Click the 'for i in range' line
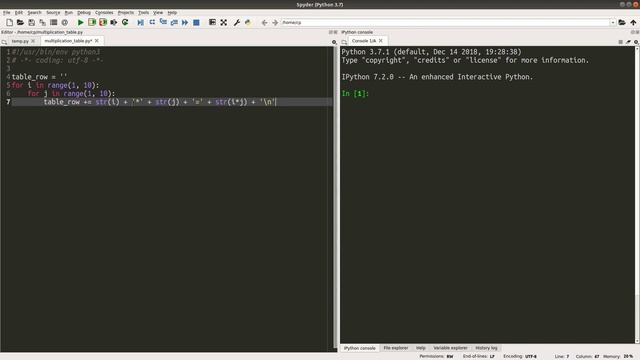Viewport: 640px width, 360px height. point(55,85)
